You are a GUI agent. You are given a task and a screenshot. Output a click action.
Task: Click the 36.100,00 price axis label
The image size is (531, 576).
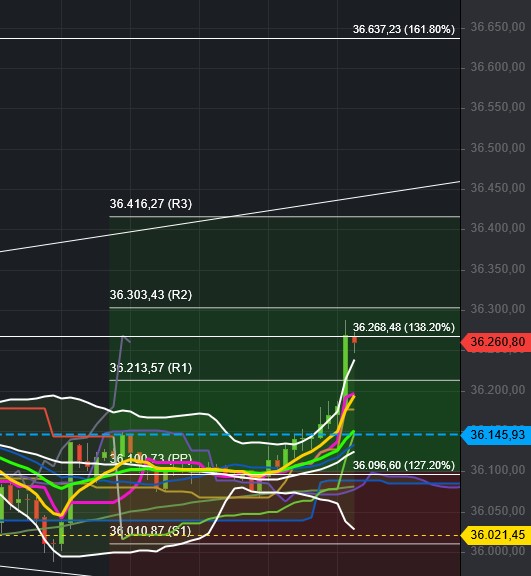pyautogui.click(x=498, y=470)
